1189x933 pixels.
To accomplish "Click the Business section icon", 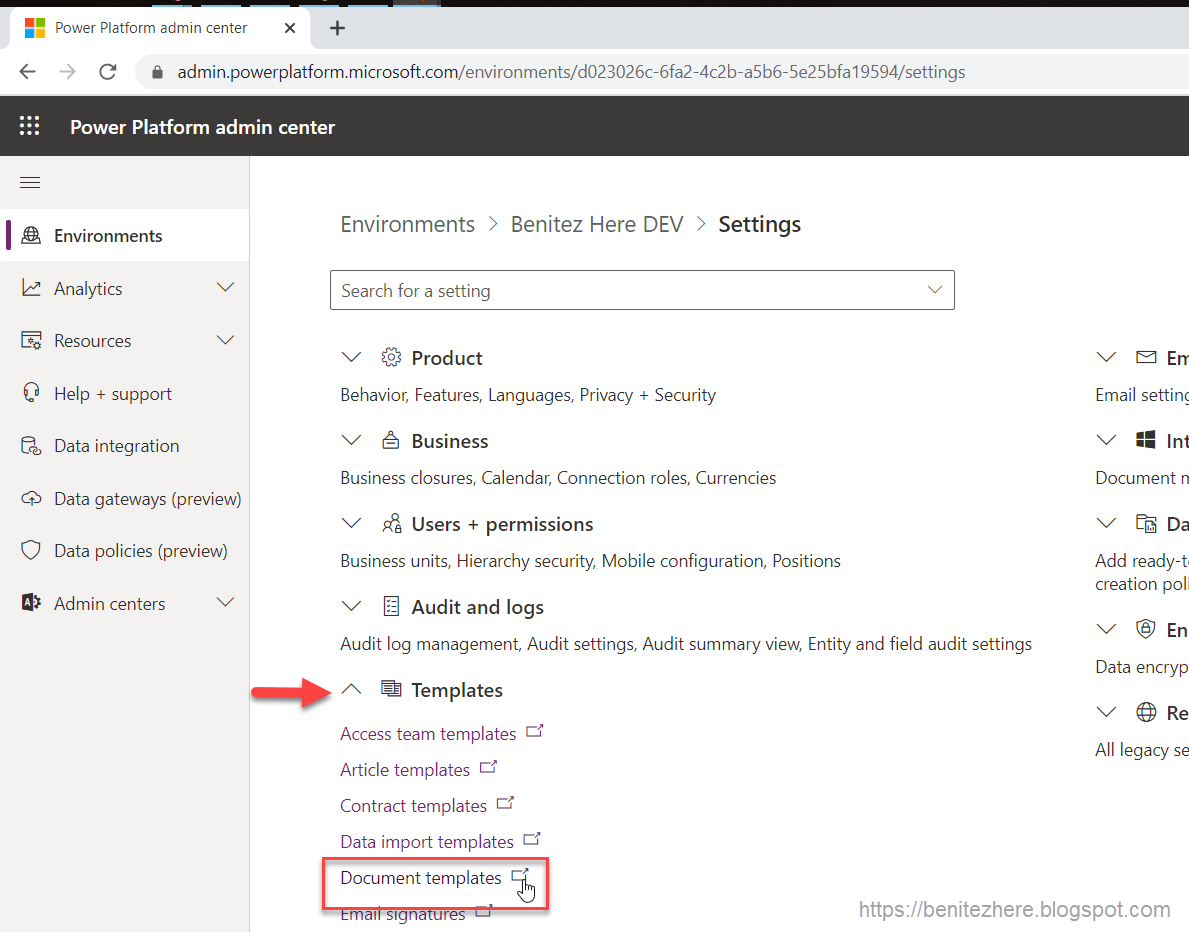I will [391, 440].
